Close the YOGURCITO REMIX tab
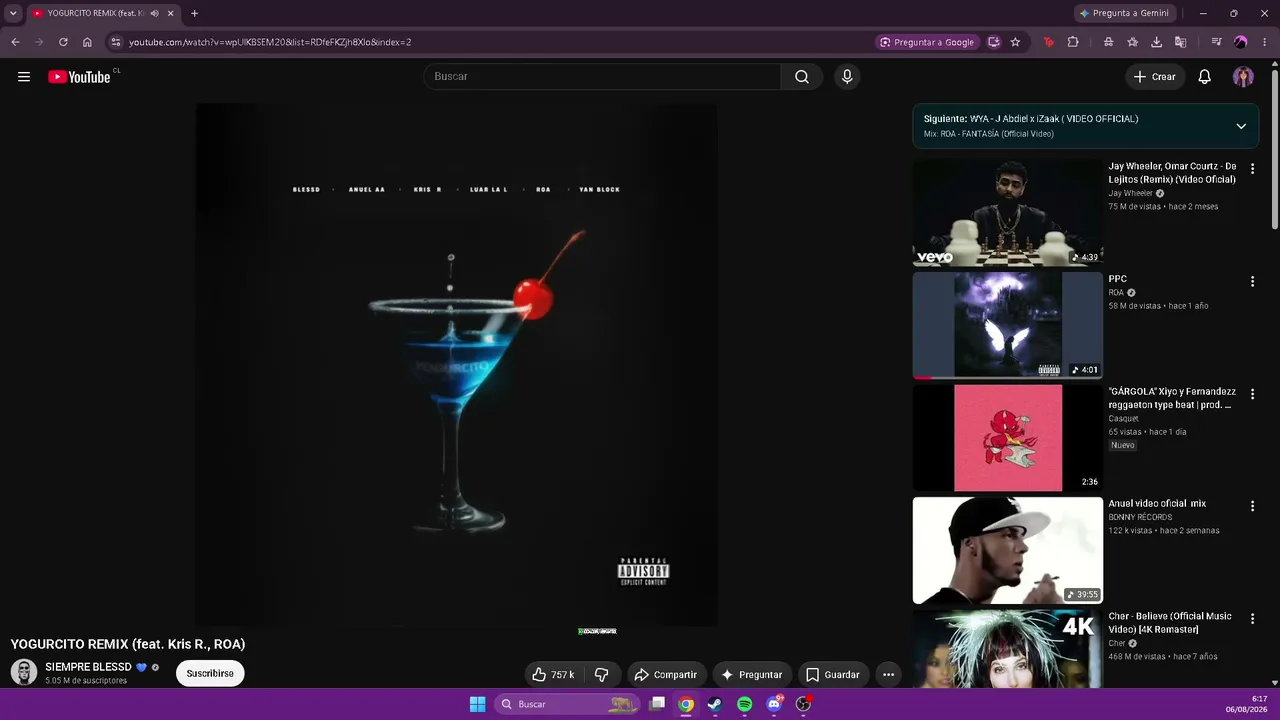 tap(171, 13)
